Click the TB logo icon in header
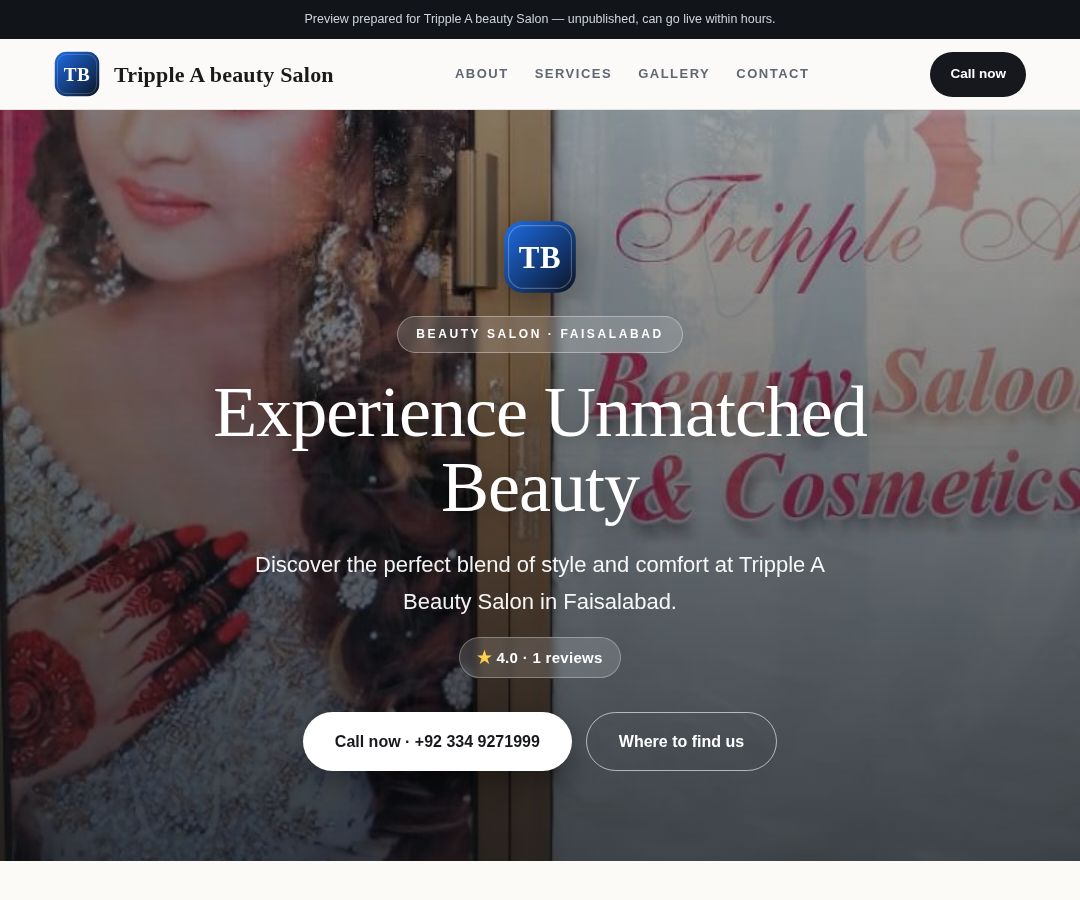The image size is (1080, 900). click(76, 74)
